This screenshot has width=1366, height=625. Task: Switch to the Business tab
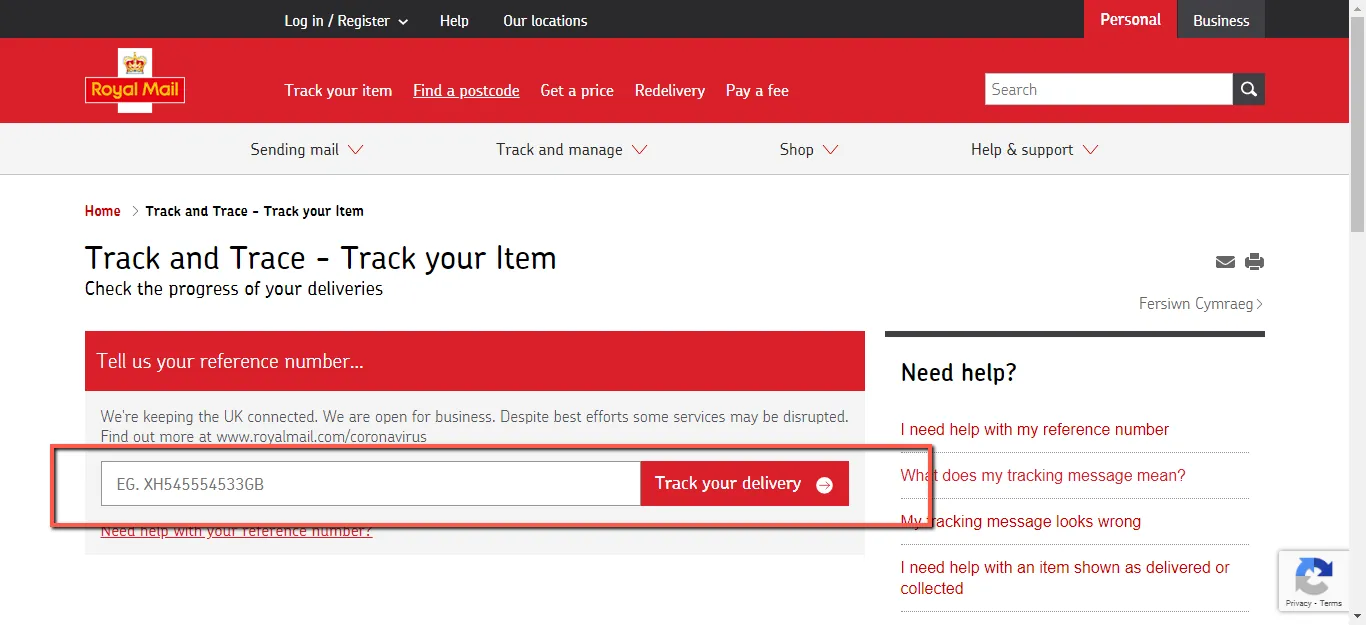point(1221,20)
